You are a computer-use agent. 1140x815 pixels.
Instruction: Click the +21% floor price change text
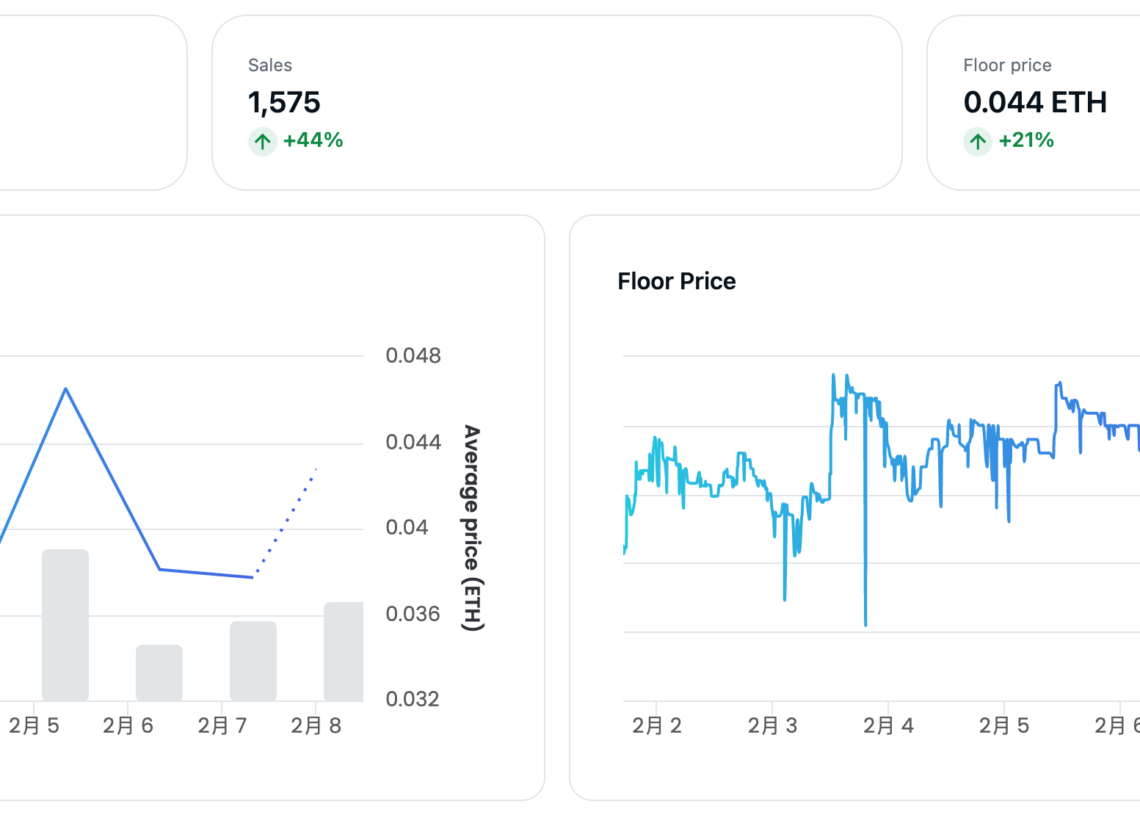click(1026, 140)
